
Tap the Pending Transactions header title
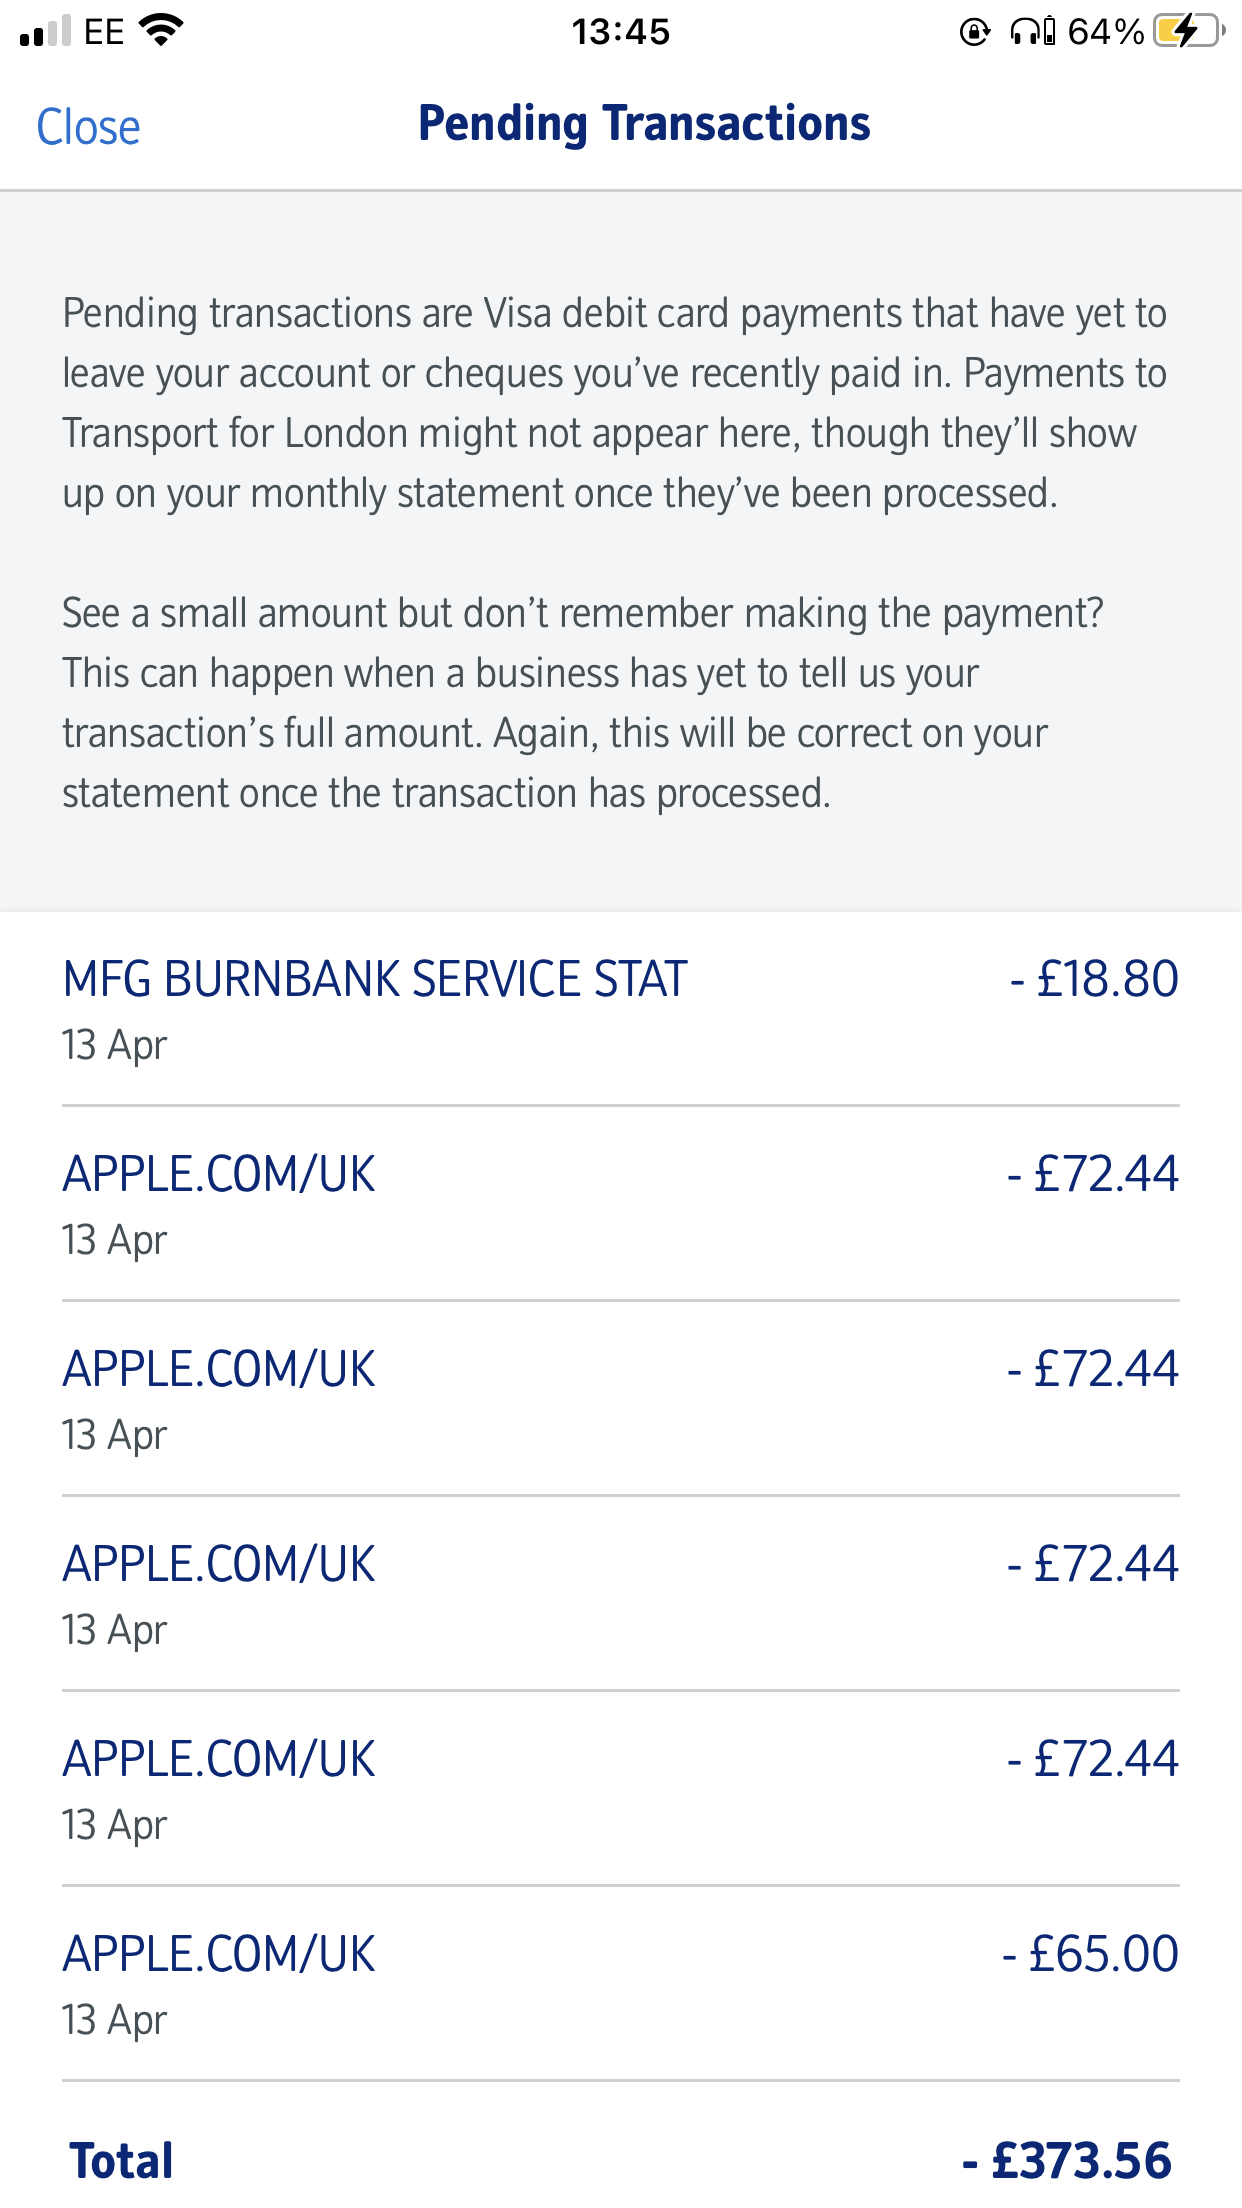(644, 124)
